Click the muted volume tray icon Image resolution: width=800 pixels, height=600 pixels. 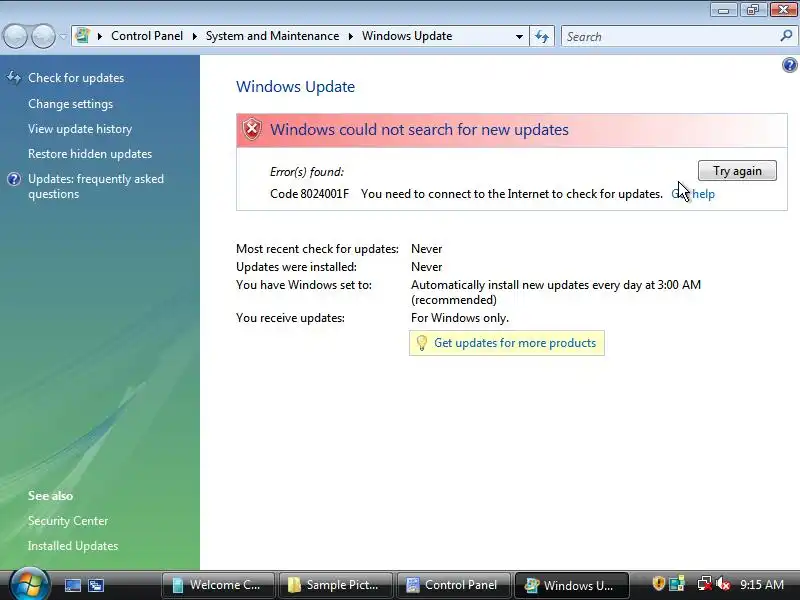pyautogui.click(x=723, y=584)
